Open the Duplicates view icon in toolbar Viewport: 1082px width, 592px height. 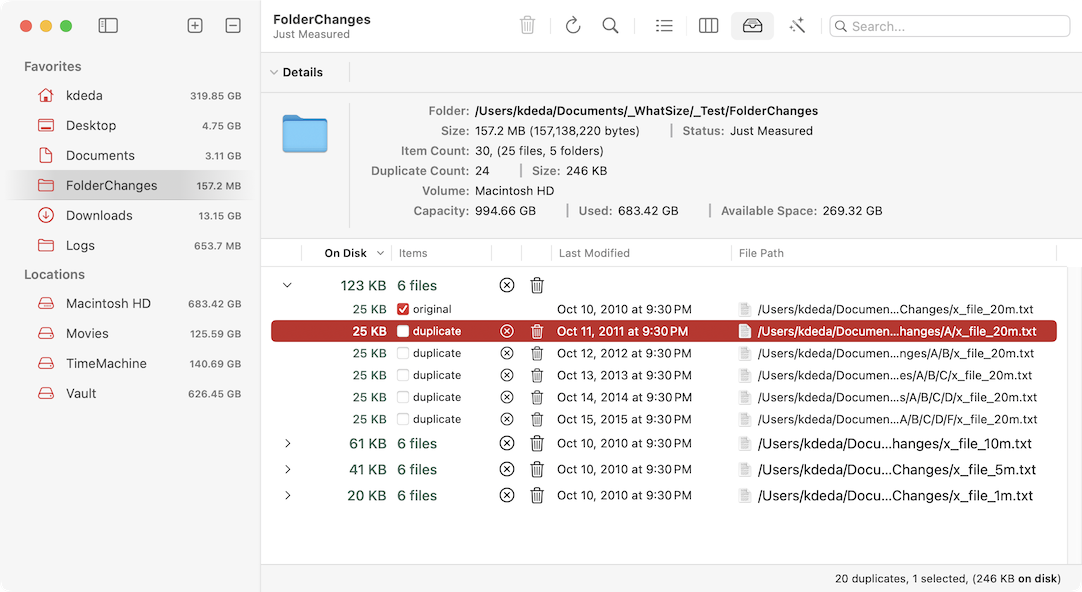(752, 26)
